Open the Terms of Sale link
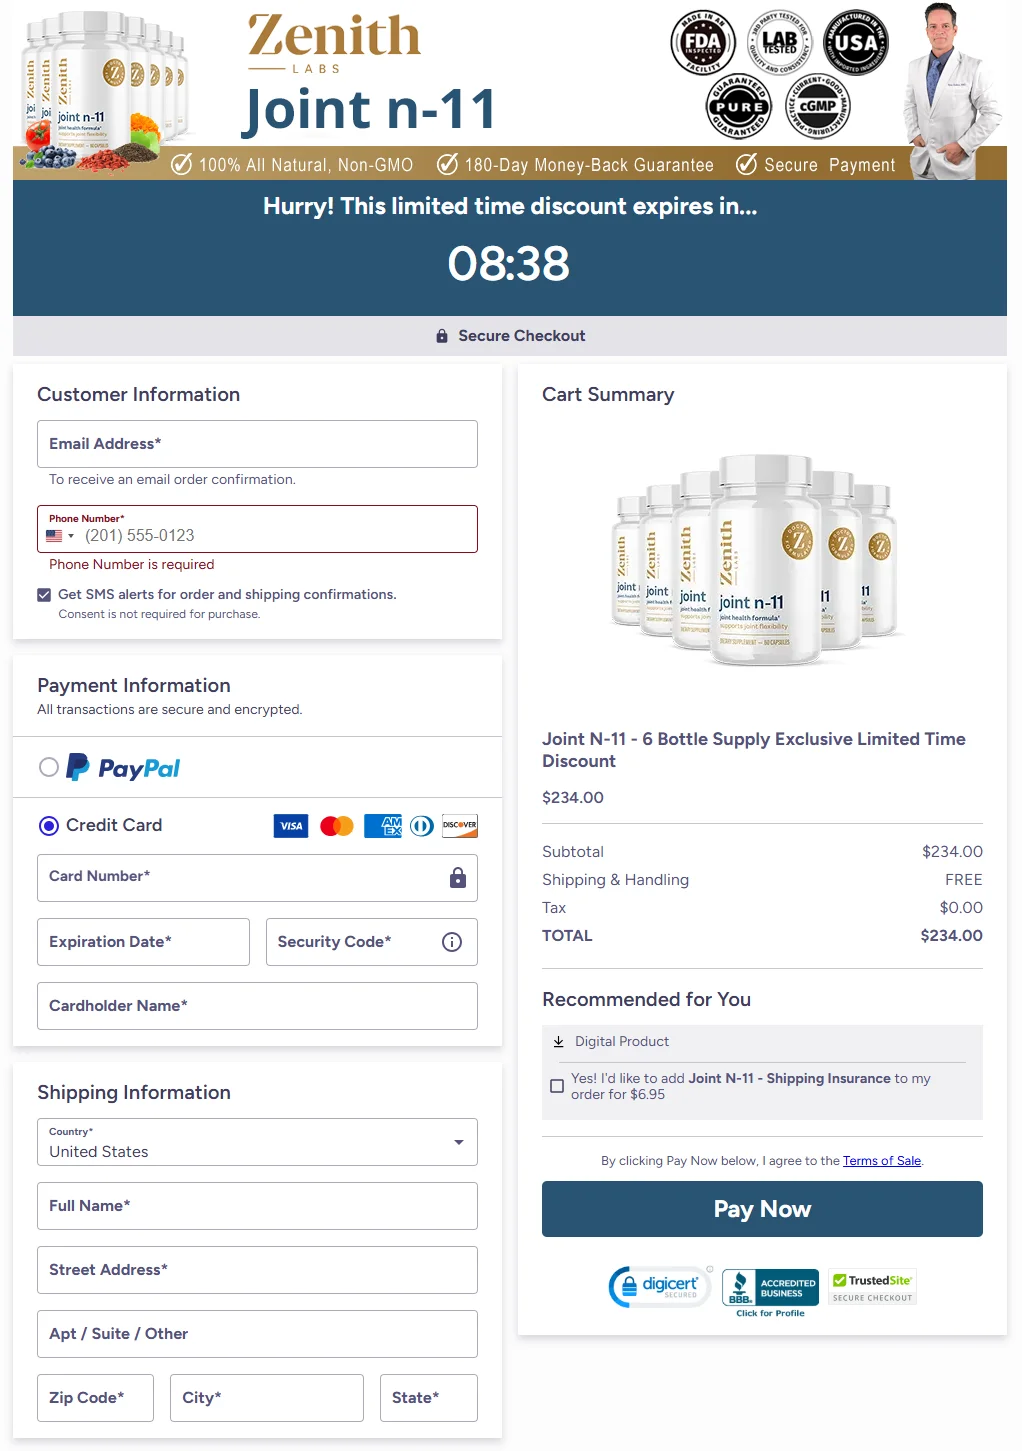1022x1451 pixels. click(881, 1161)
